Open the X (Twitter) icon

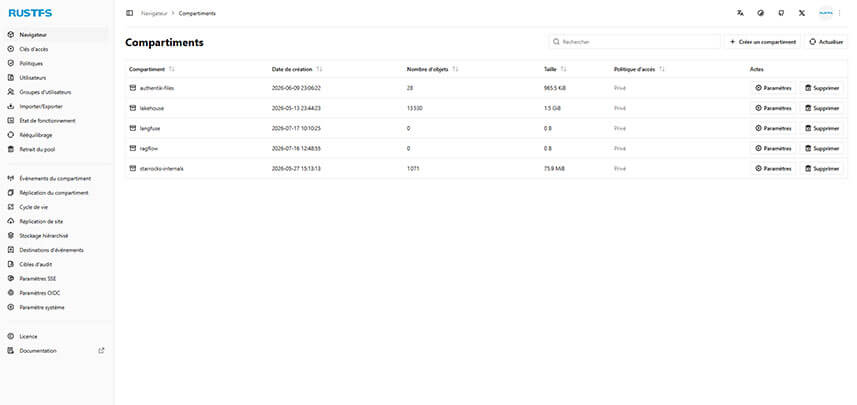point(802,13)
